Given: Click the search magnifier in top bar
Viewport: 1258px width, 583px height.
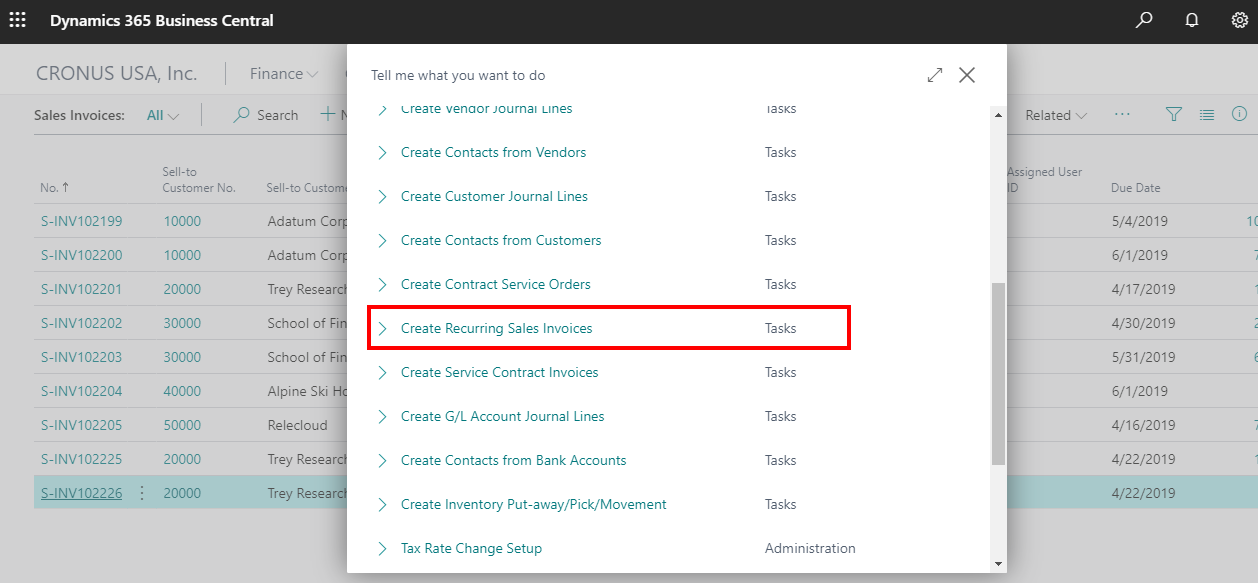Looking at the screenshot, I should pyautogui.click(x=1144, y=20).
